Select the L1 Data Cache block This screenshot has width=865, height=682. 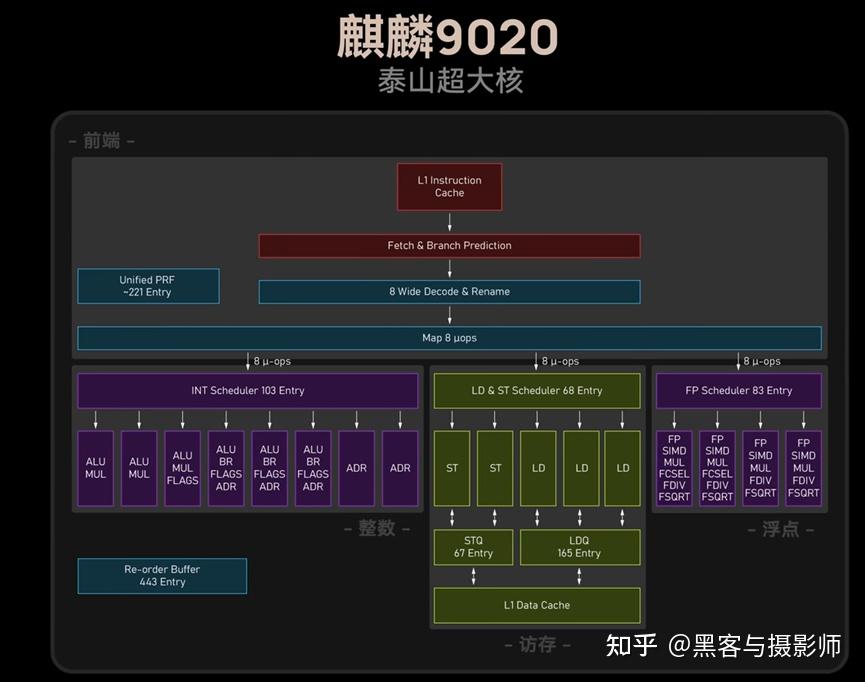coord(536,605)
